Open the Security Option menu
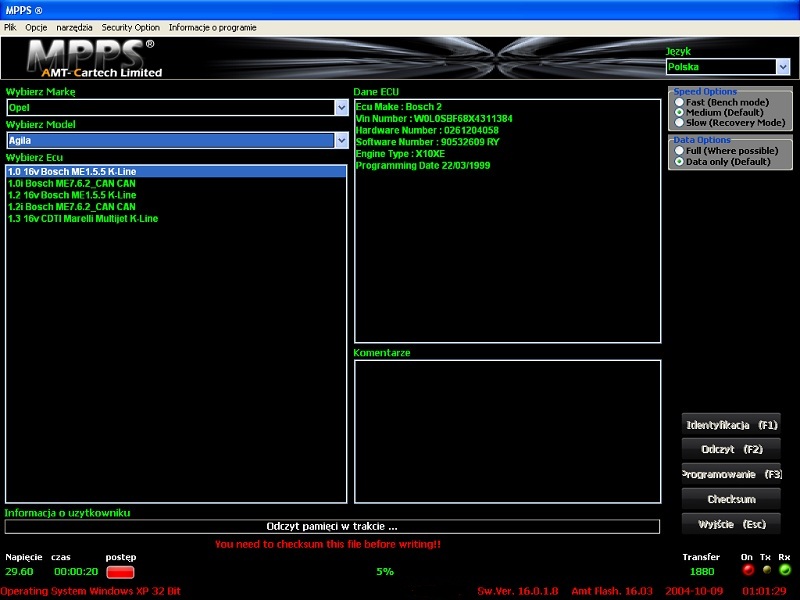Screen dimensions: 800x600 [130, 28]
